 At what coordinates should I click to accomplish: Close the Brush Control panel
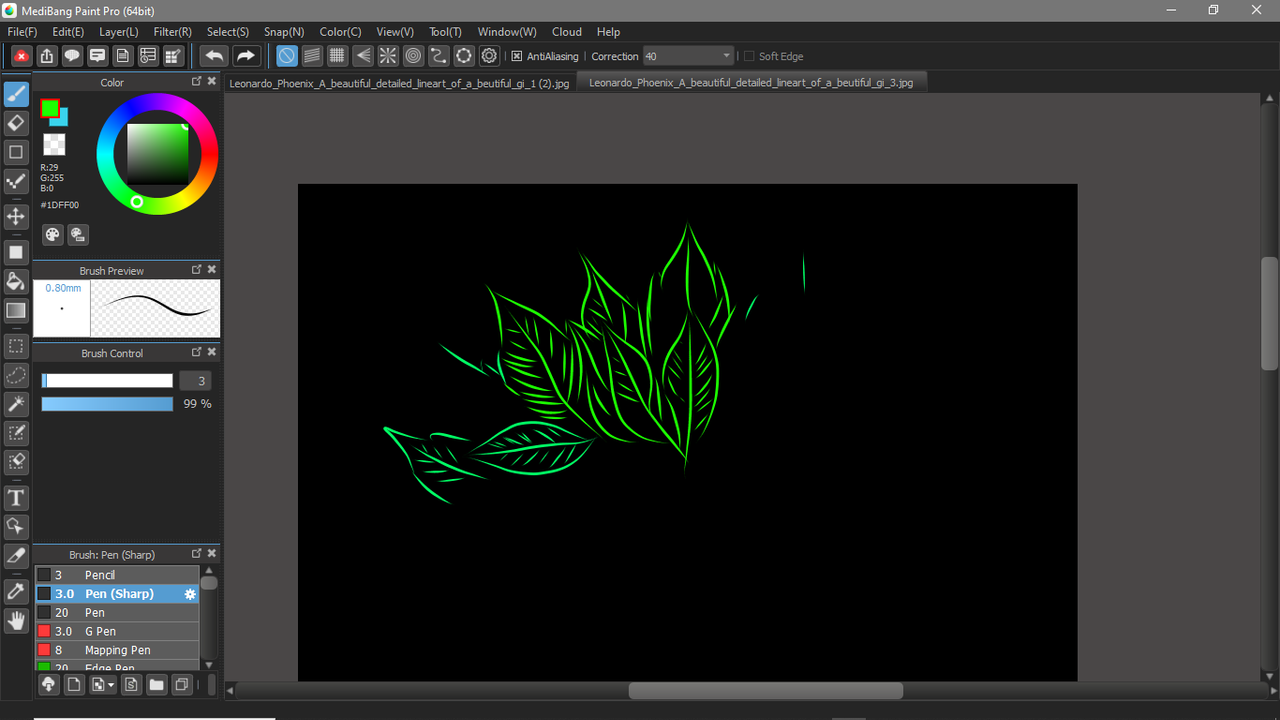pyautogui.click(x=212, y=352)
